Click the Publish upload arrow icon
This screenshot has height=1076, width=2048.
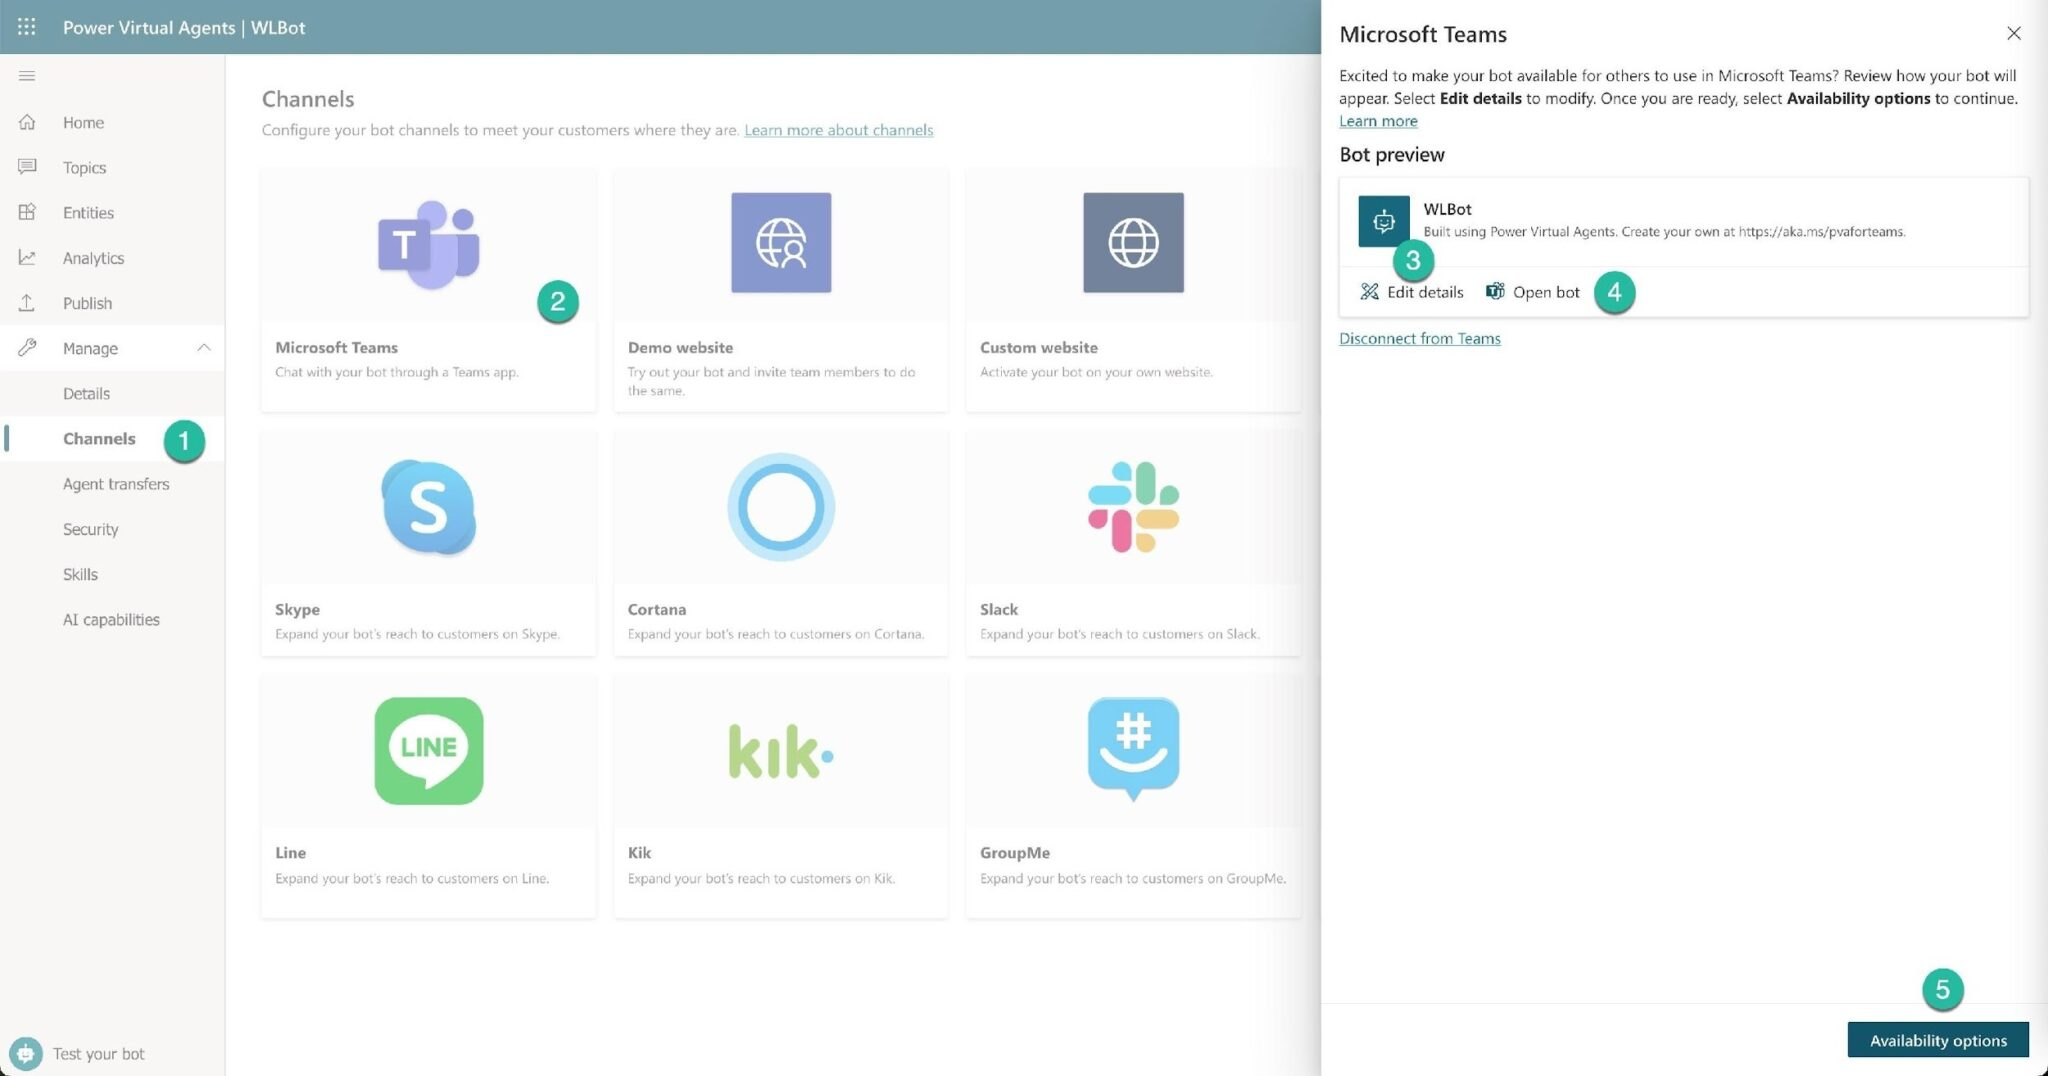pyautogui.click(x=27, y=302)
